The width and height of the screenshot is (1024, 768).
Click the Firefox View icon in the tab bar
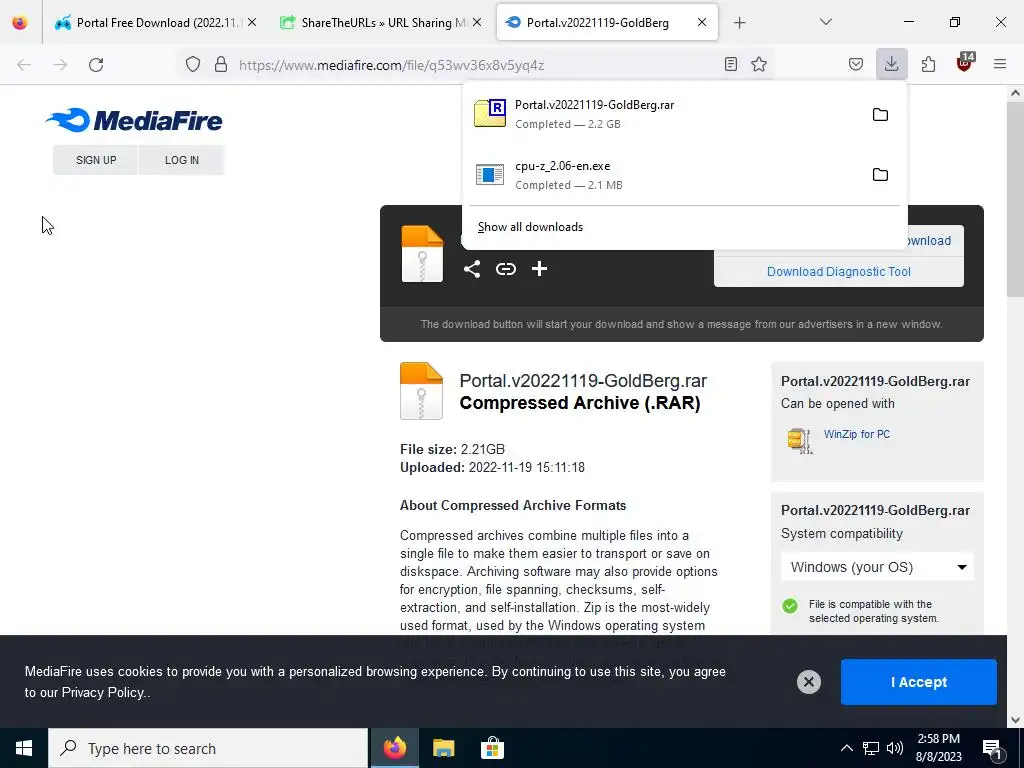tap(20, 22)
